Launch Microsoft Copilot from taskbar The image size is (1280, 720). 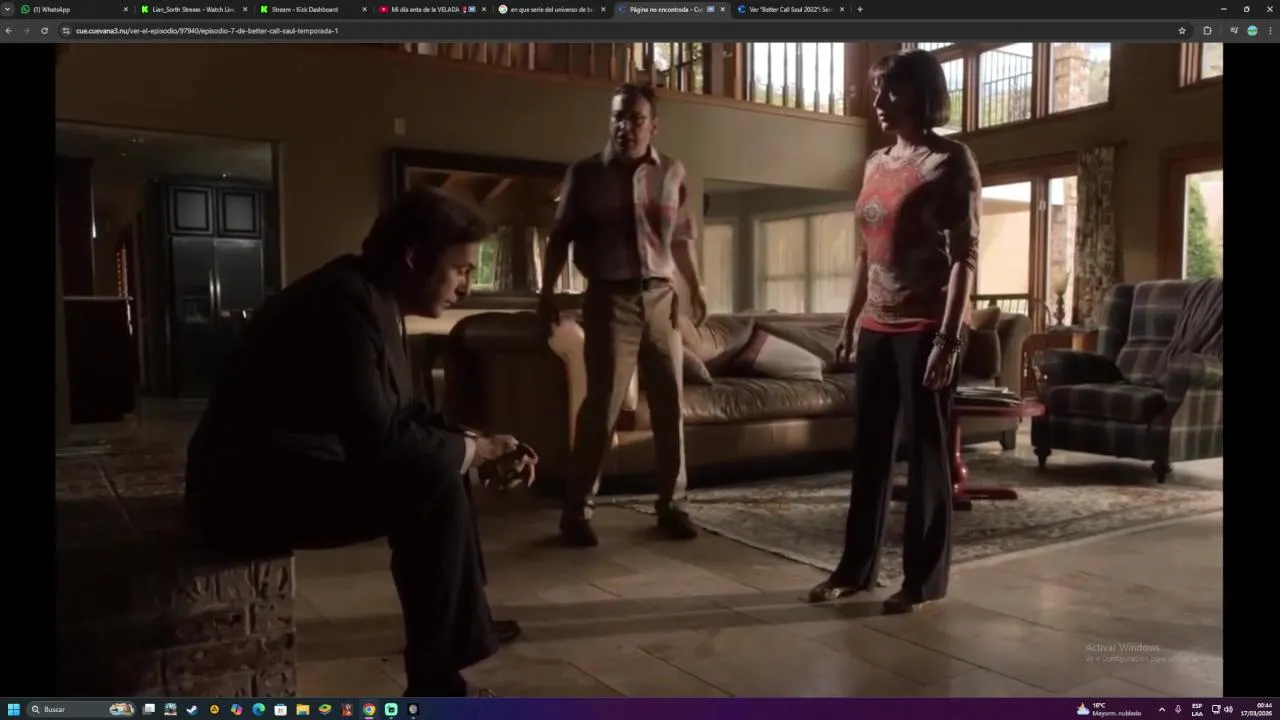(x=237, y=709)
